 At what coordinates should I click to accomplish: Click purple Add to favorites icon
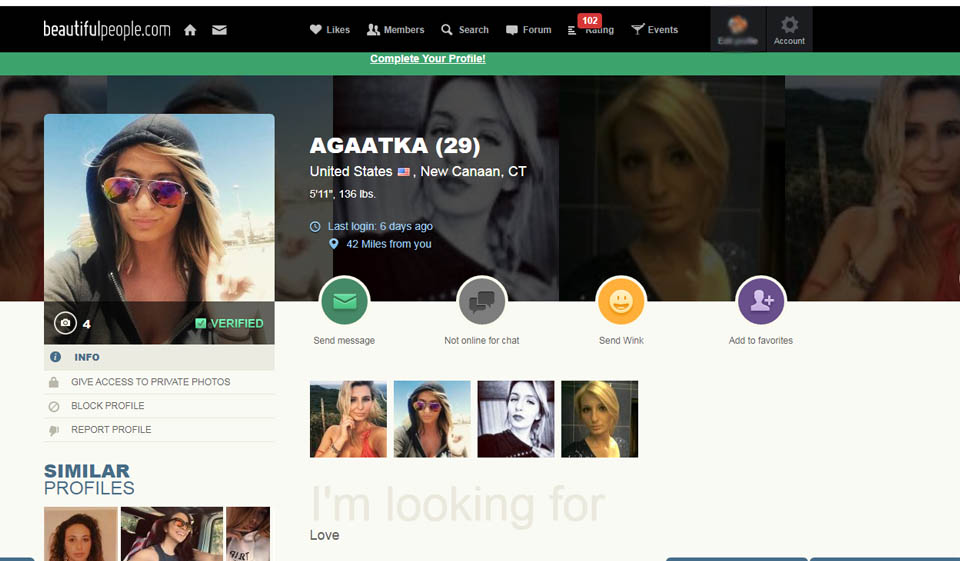pos(761,301)
